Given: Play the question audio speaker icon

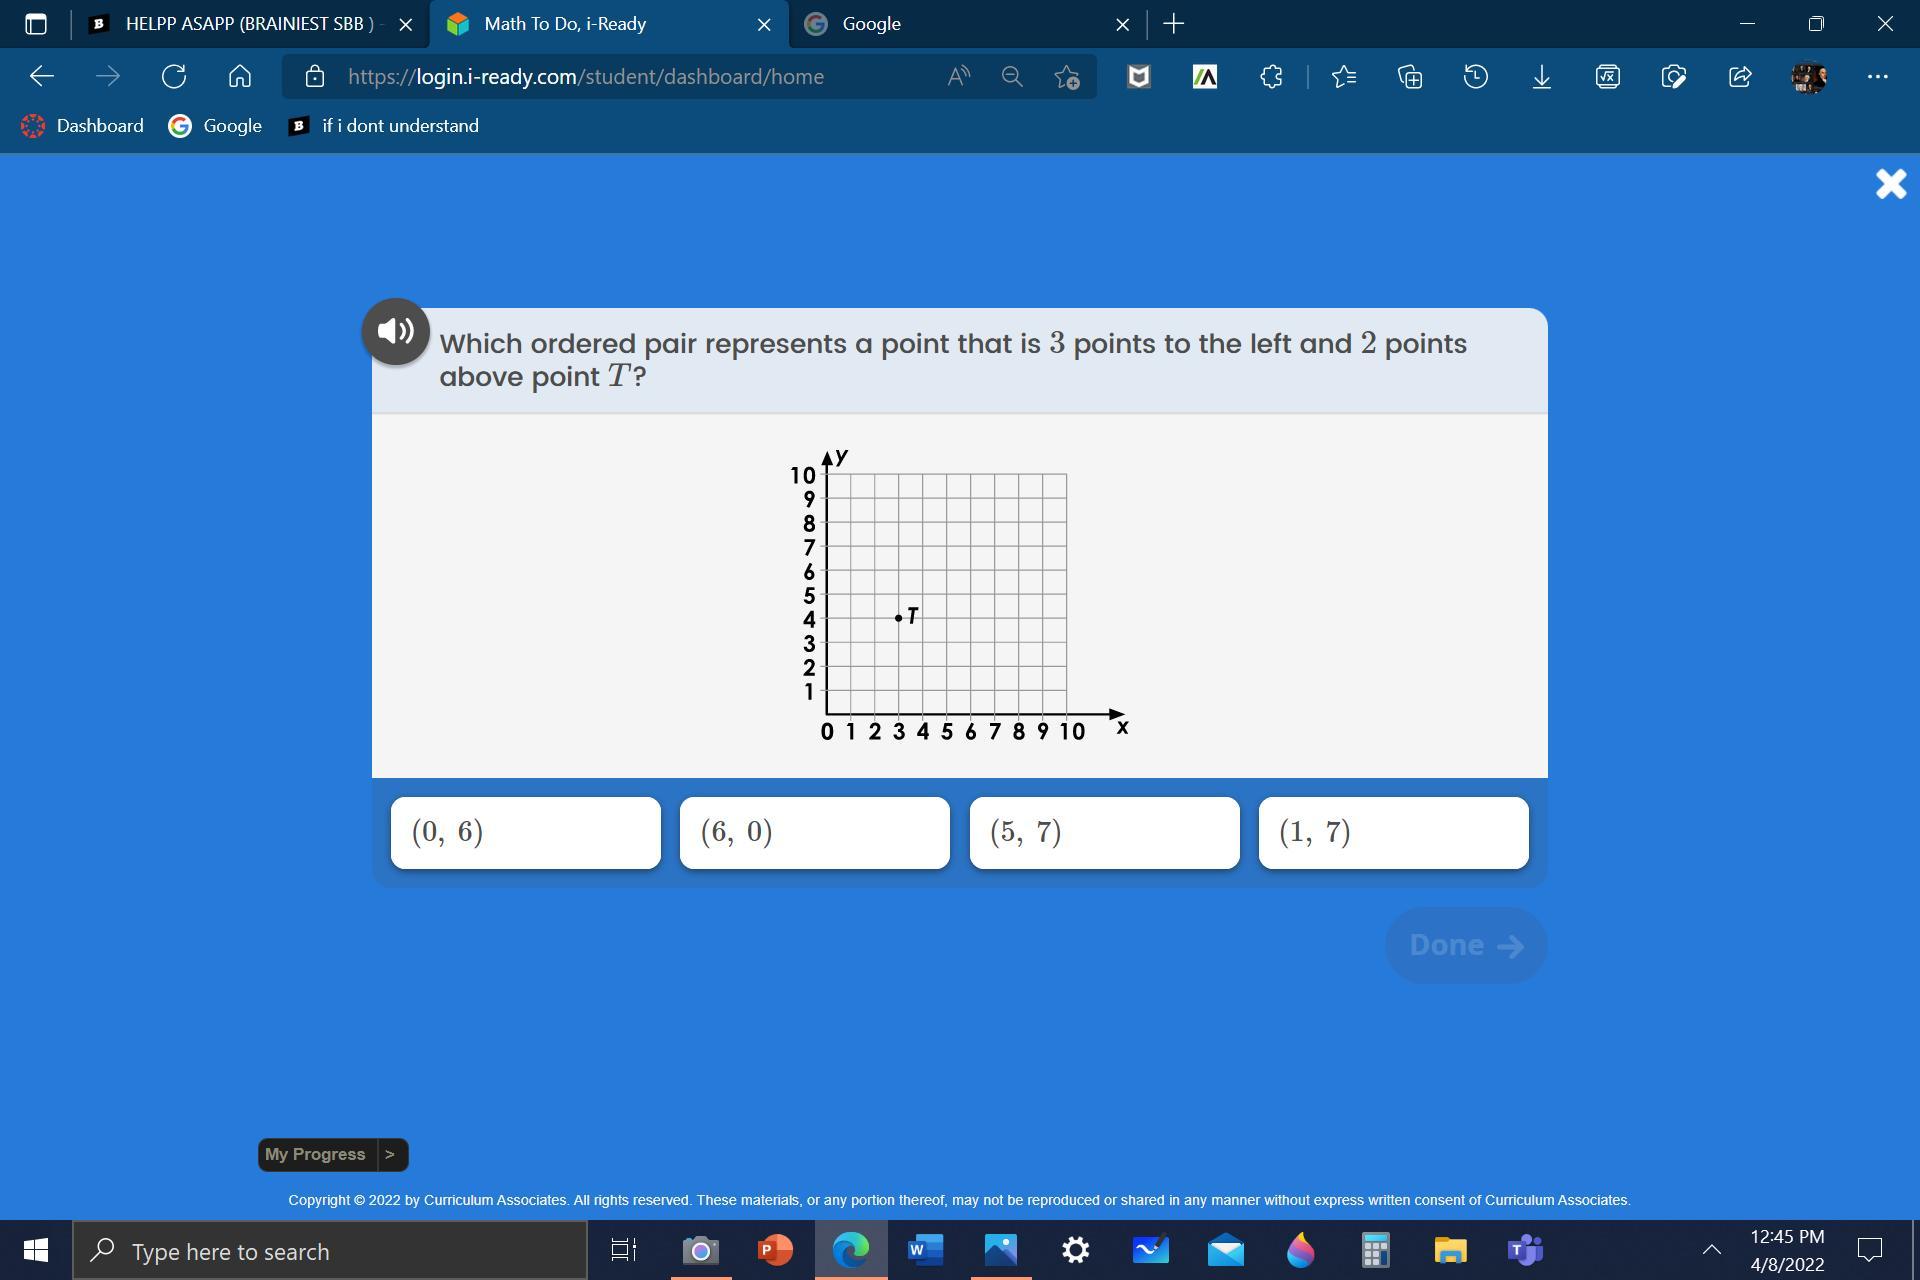Looking at the screenshot, I should pos(396,331).
